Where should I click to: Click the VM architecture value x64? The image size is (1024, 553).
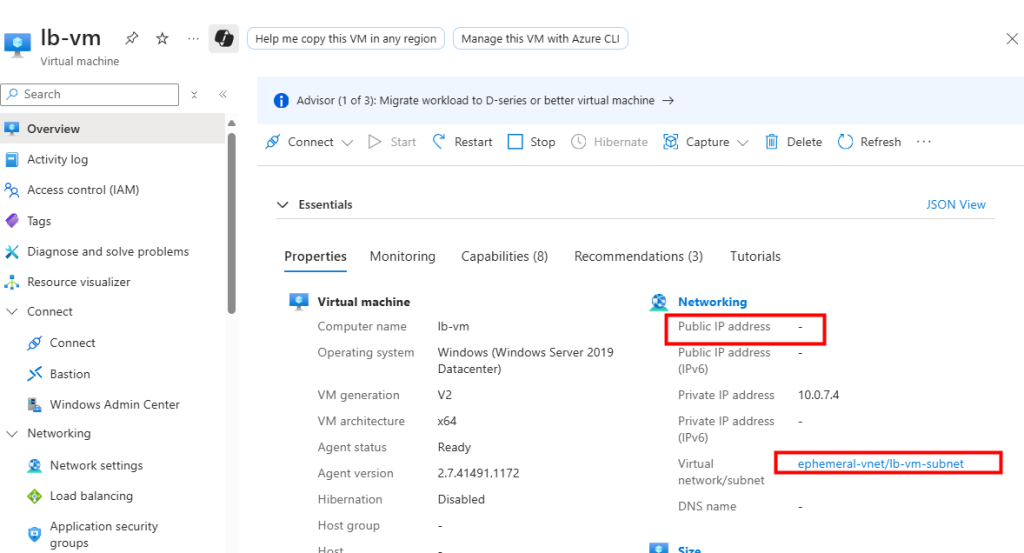[x=447, y=421]
